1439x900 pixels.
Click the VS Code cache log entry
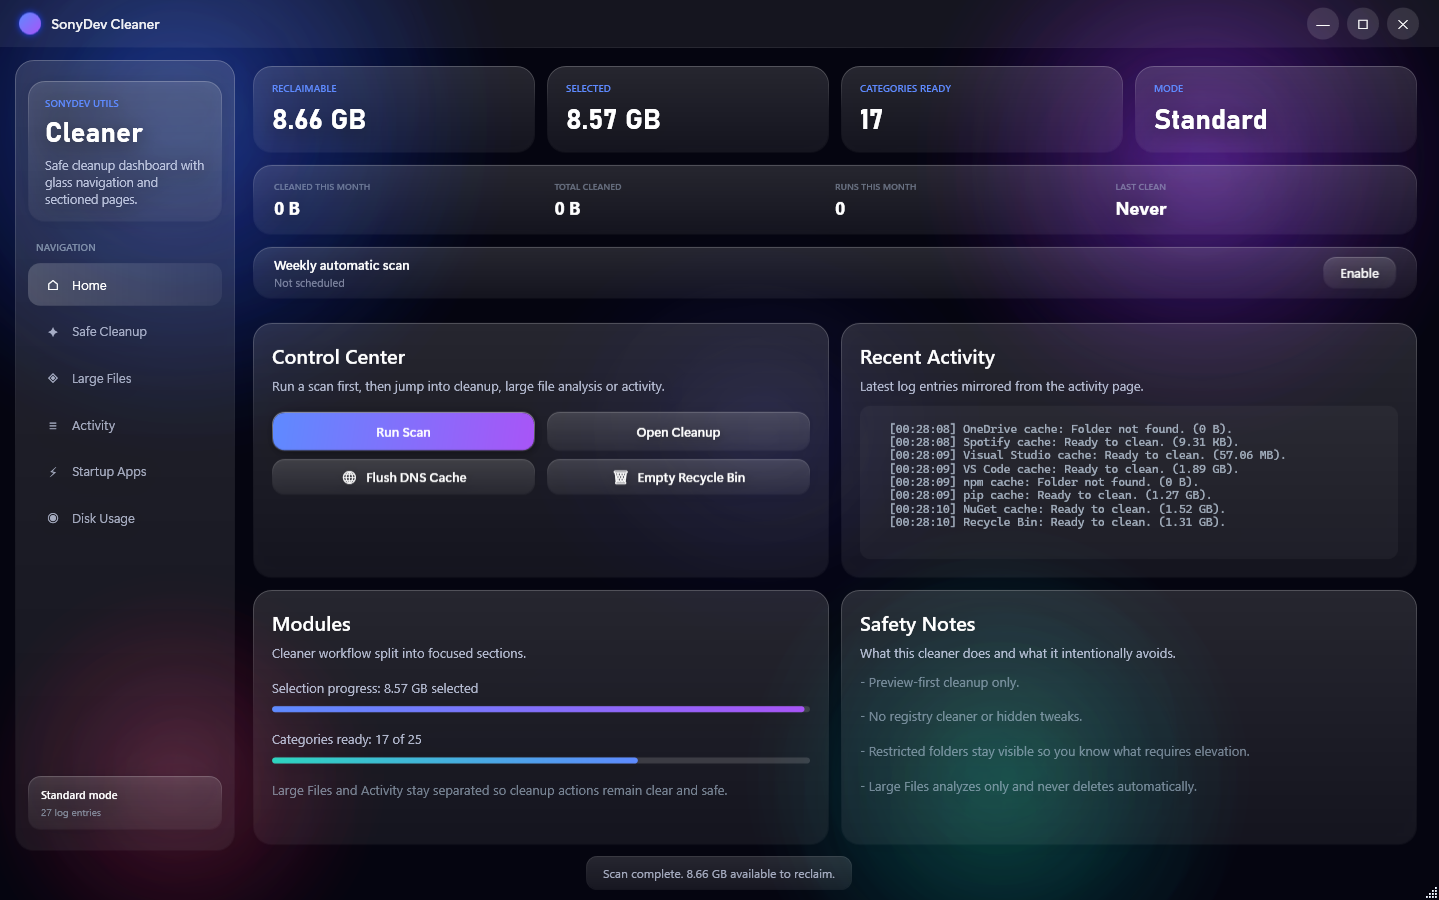coord(1064,469)
